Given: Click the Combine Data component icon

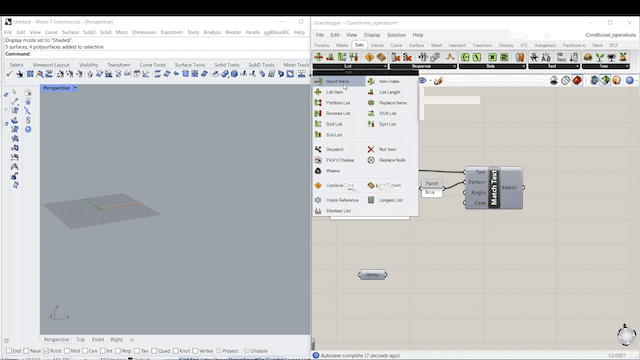Looking at the screenshot, I should (318, 185).
